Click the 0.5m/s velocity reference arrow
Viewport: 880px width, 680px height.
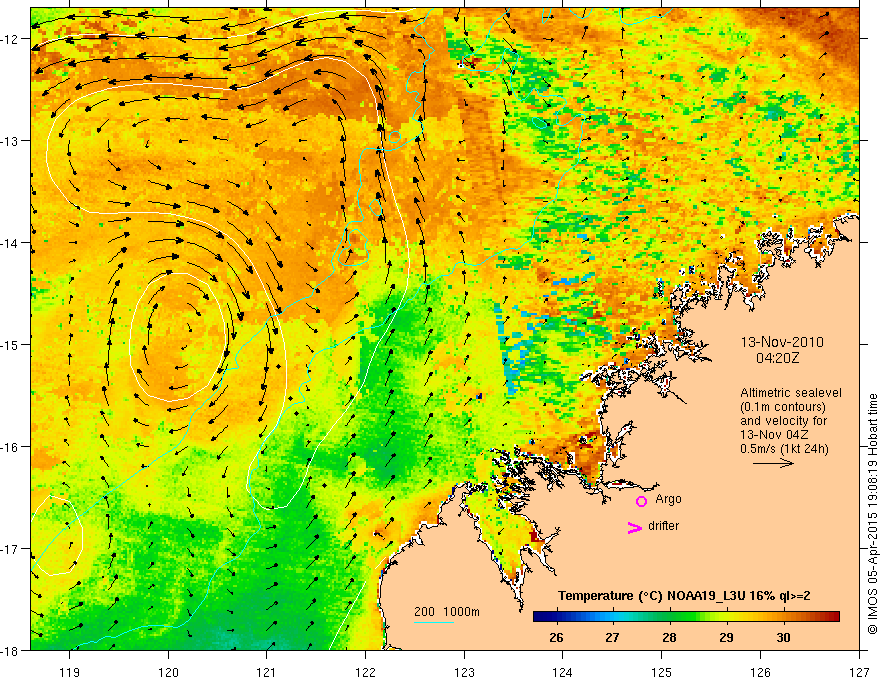(x=773, y=463)
